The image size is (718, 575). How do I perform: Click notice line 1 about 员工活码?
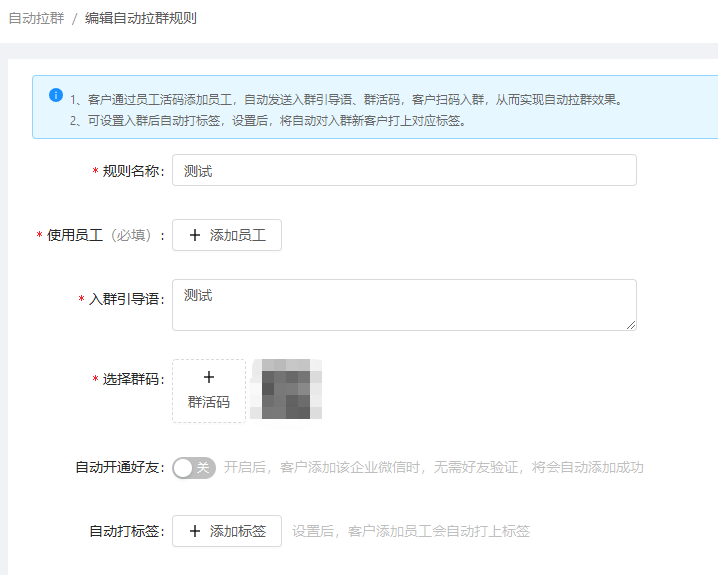pos(347,99)
